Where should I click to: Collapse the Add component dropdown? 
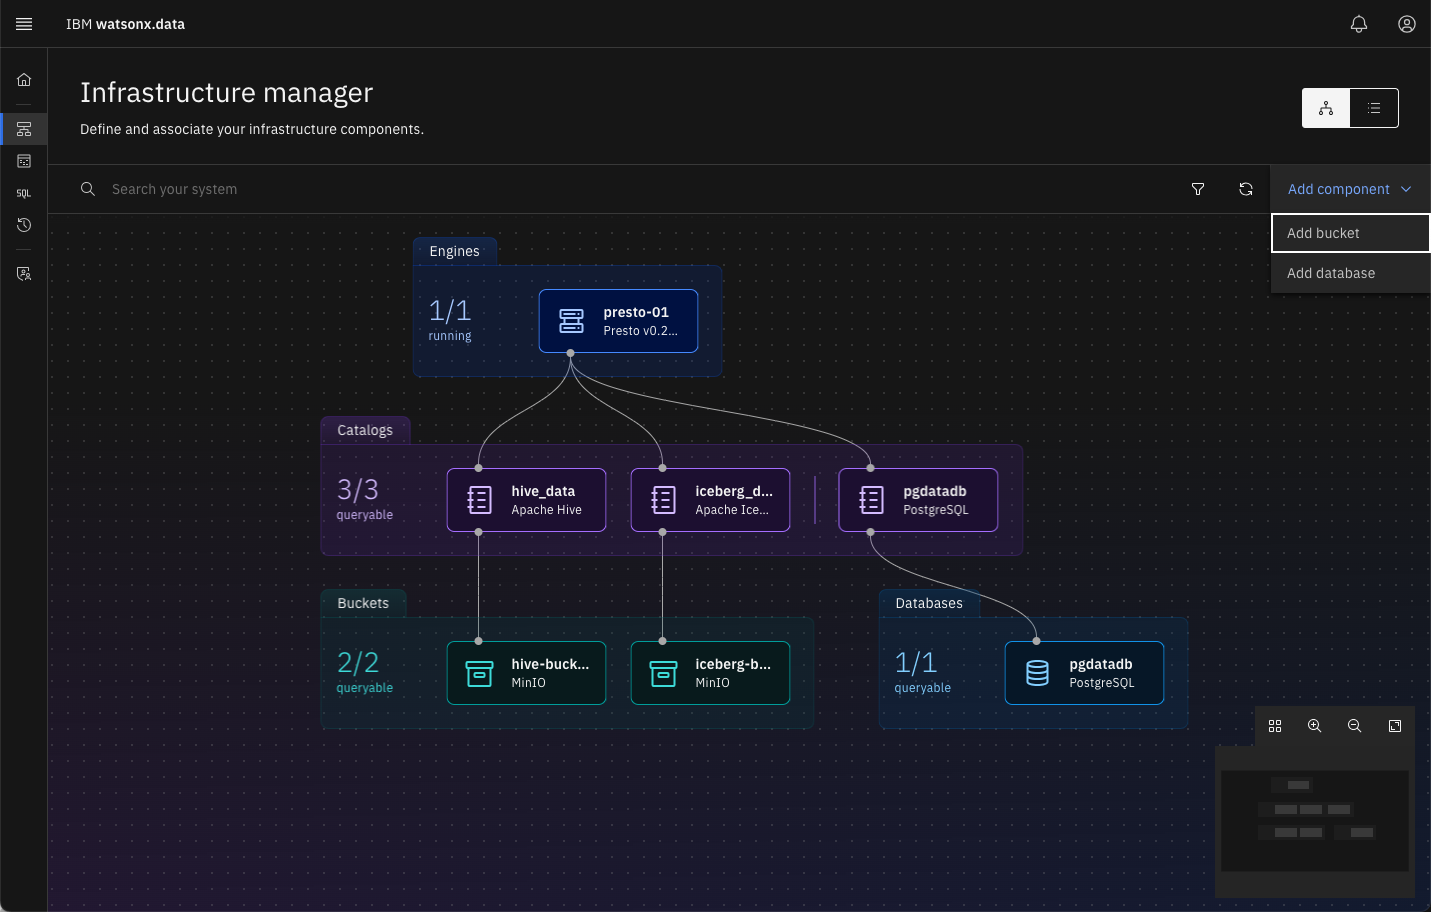click(x=1350, y=189)
